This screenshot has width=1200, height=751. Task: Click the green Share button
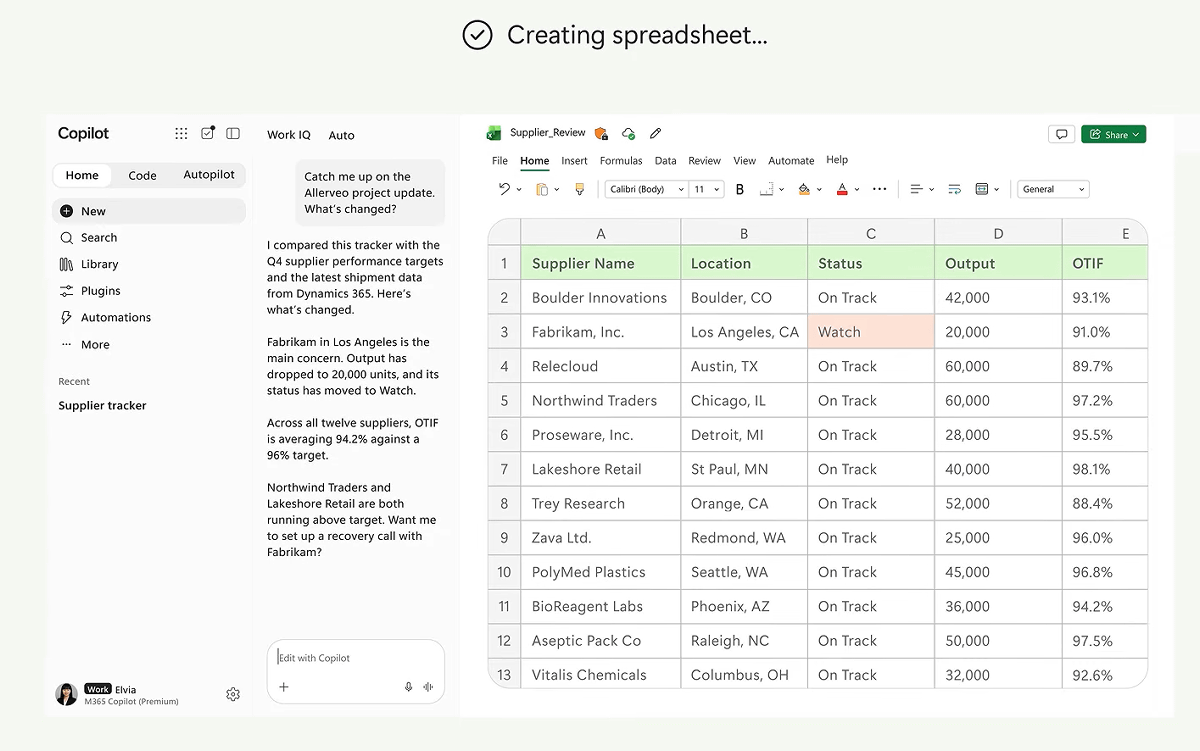coord(1114,134)
